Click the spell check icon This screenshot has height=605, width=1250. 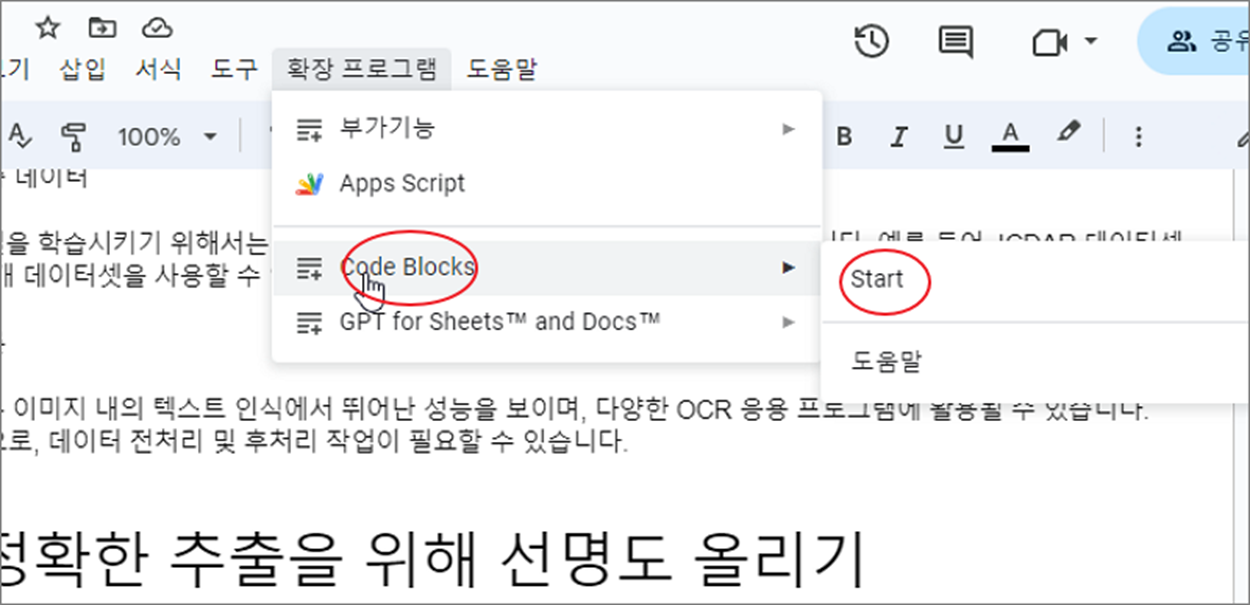click(x=20, y=135)
